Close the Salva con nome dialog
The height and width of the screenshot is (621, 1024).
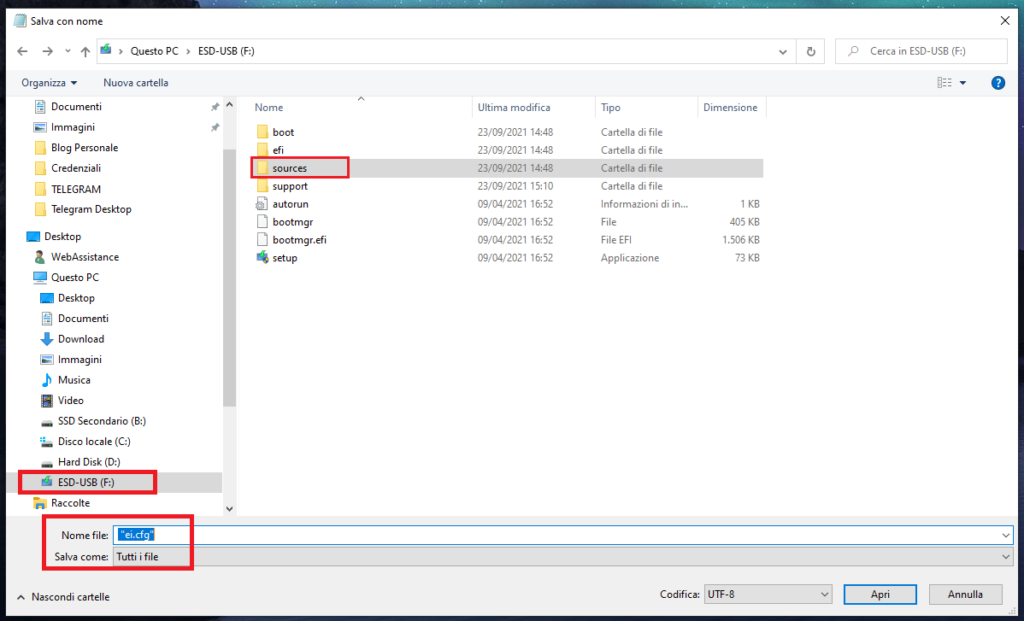[x=1005, y=21]
